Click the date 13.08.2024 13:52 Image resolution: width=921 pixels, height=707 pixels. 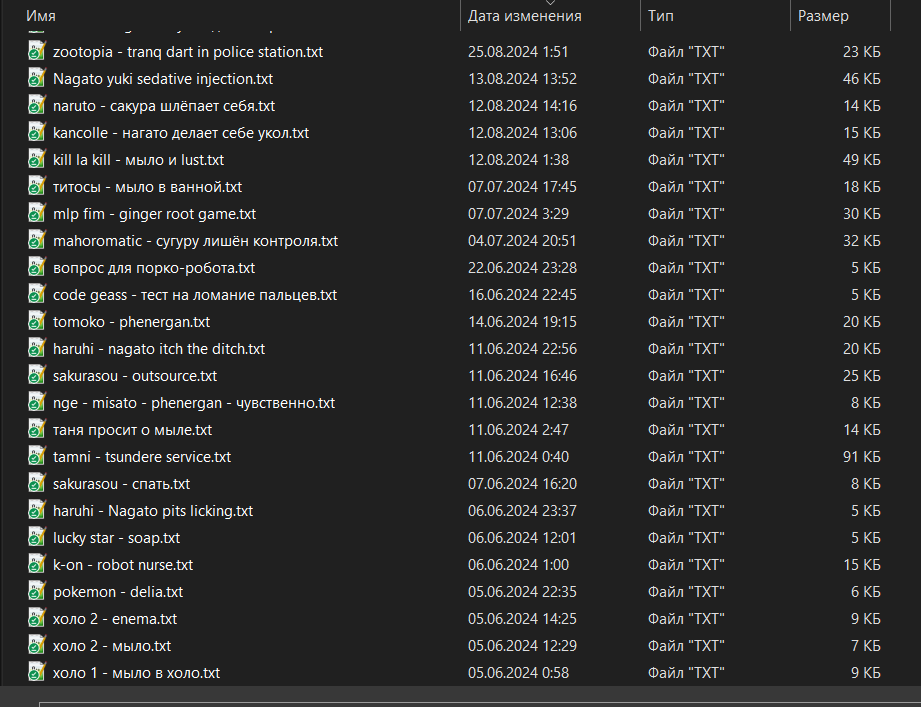click(x=522, y=79)
